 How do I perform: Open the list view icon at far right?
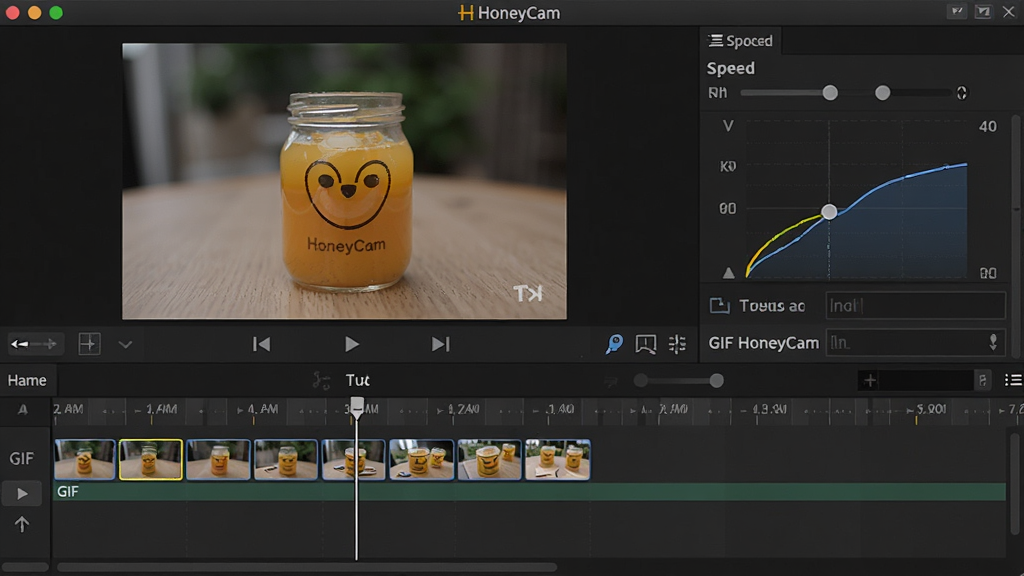pyautogui.click(x=1013, y=380)
